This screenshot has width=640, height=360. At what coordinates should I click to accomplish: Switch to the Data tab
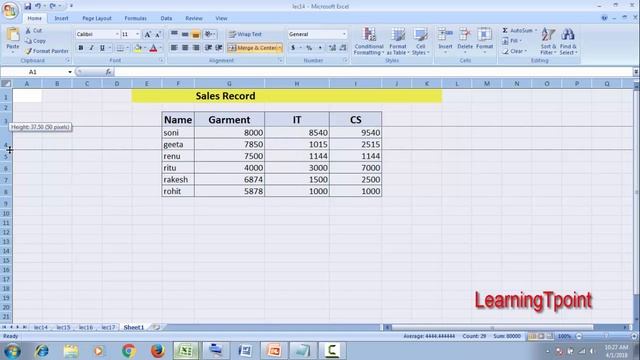[x=166, y=18]
